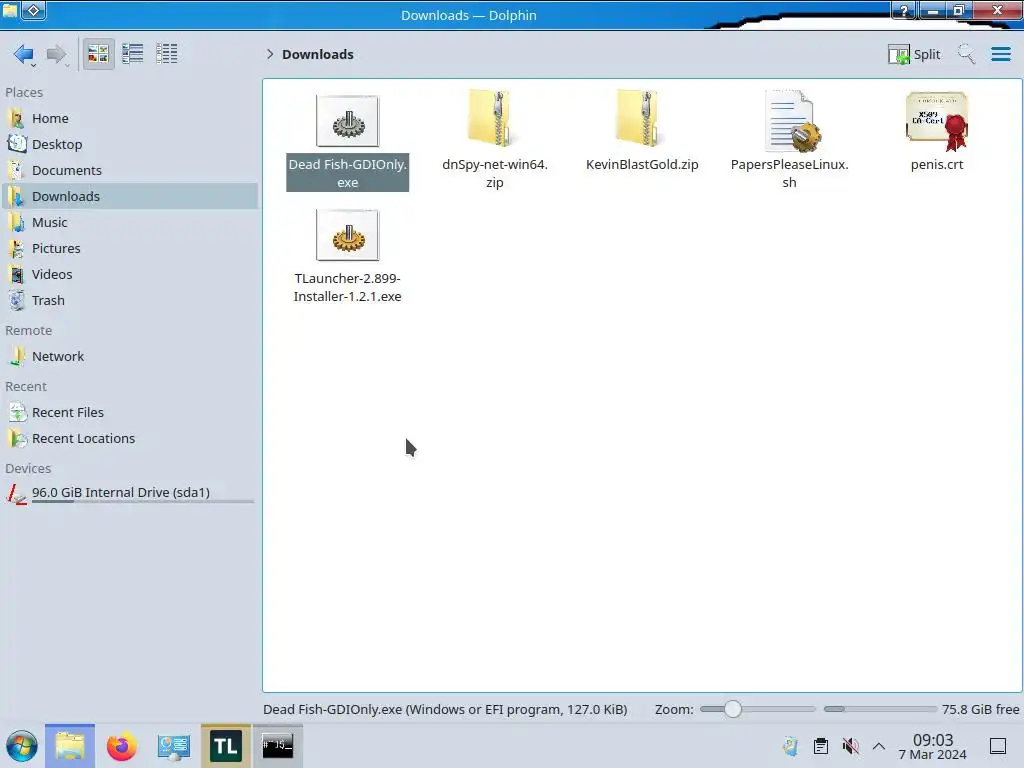Select dnSpy-net-win64.zip archive icon

pos(494,118)
